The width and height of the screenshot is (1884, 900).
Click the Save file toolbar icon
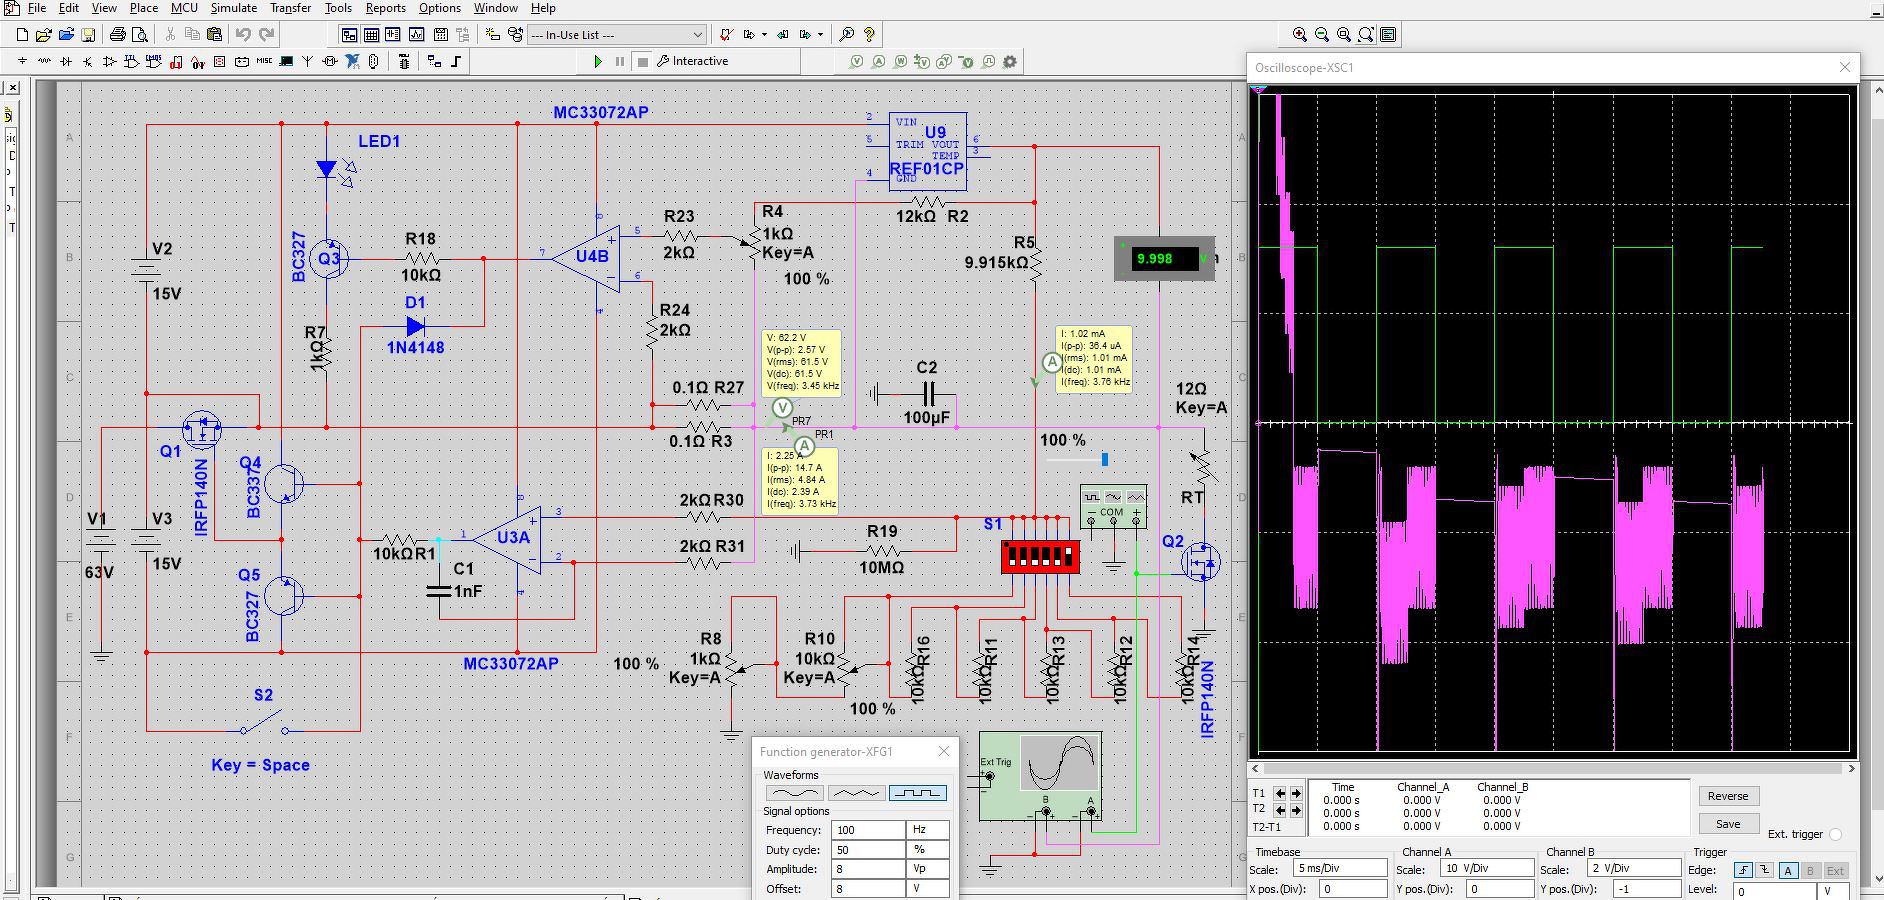coord(88,34)
